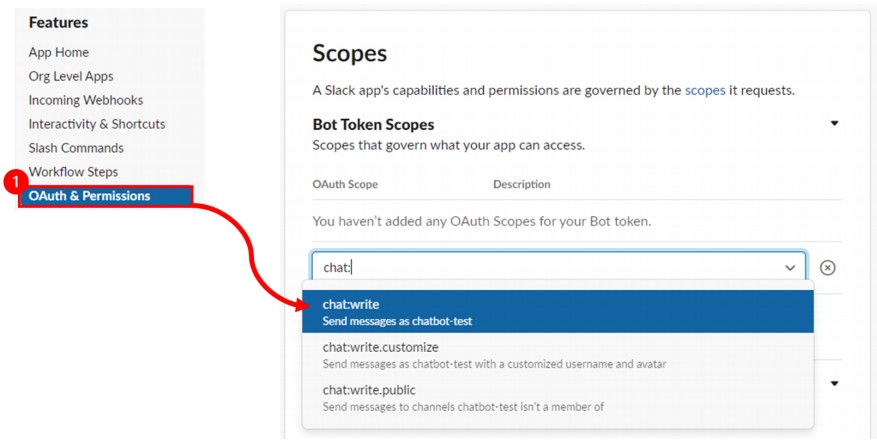This screenshot has height=448, width=877.
Task: Expand the section arrow below the scope list
Action: coord(834,383)
